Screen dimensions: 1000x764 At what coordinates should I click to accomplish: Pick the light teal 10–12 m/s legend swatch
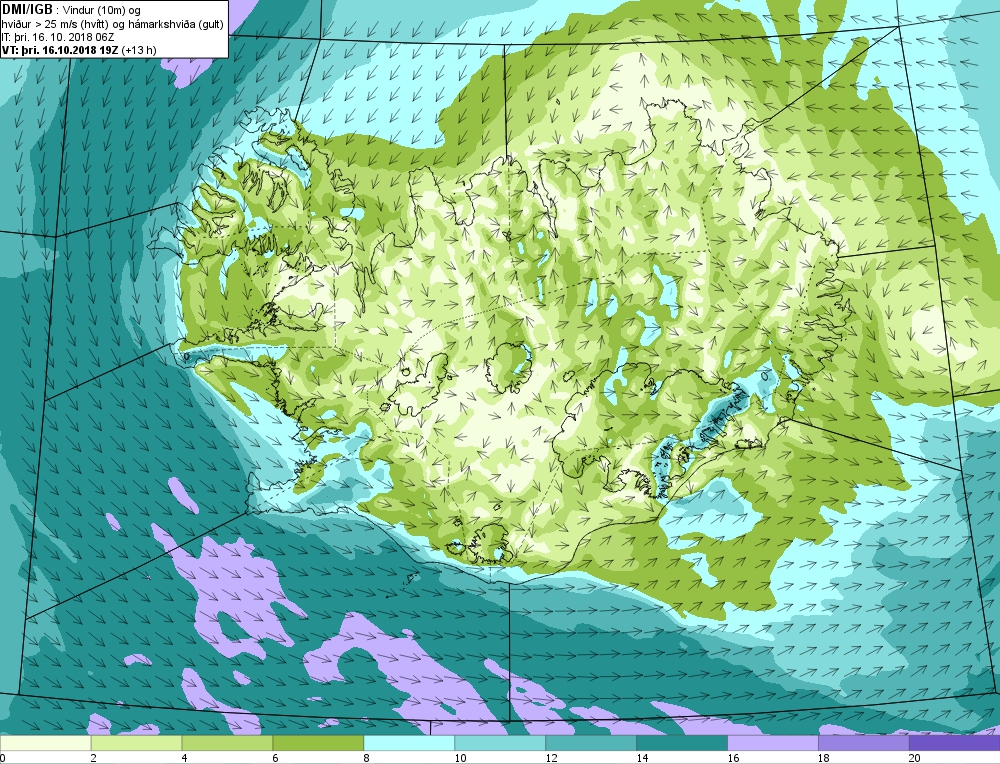(500, 743)
